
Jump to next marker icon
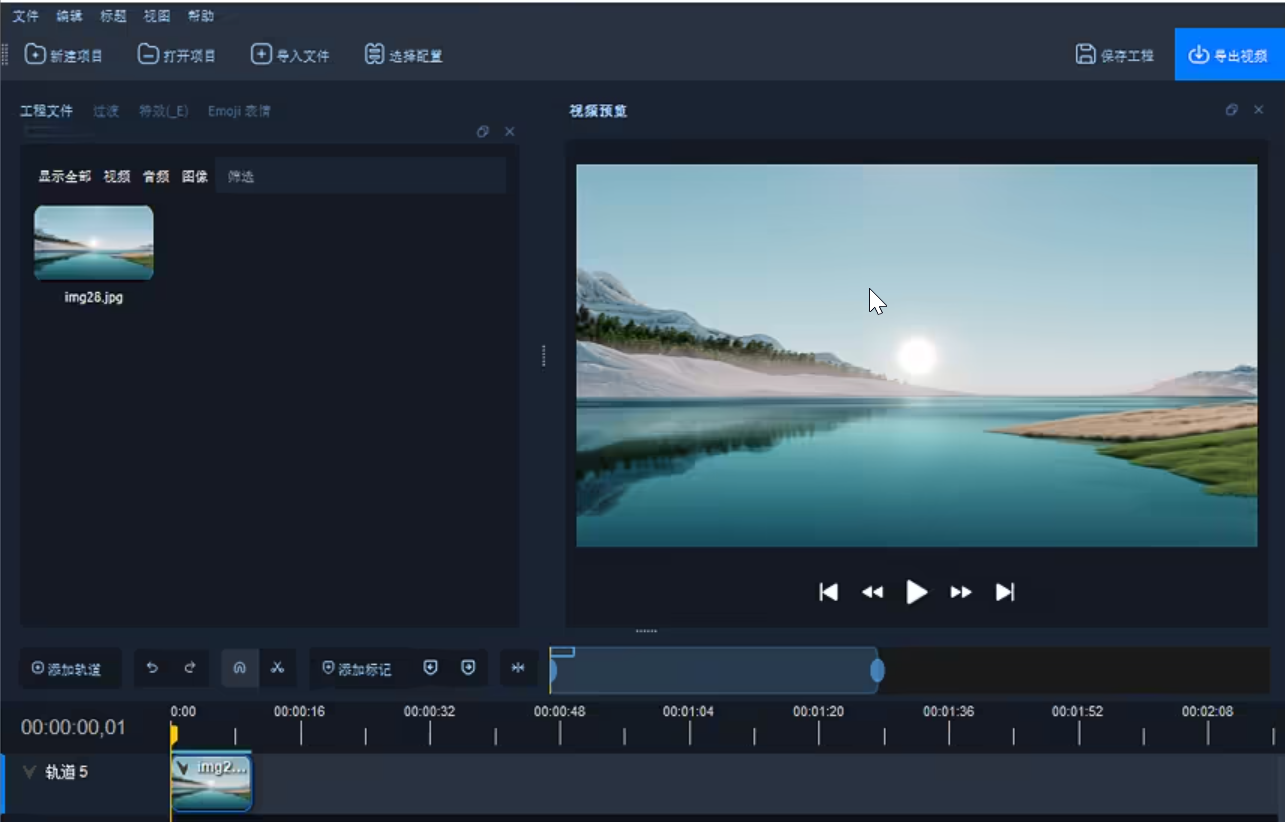point(468,668)
